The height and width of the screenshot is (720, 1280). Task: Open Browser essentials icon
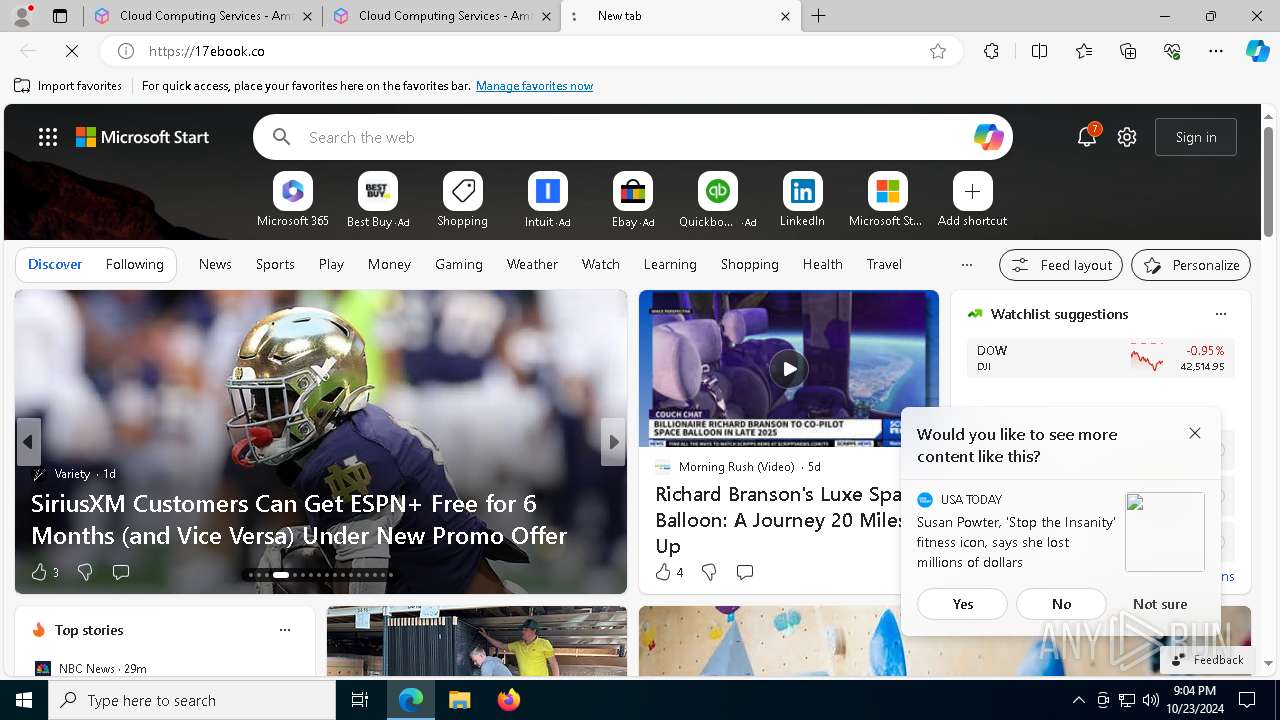point(1172,51)
